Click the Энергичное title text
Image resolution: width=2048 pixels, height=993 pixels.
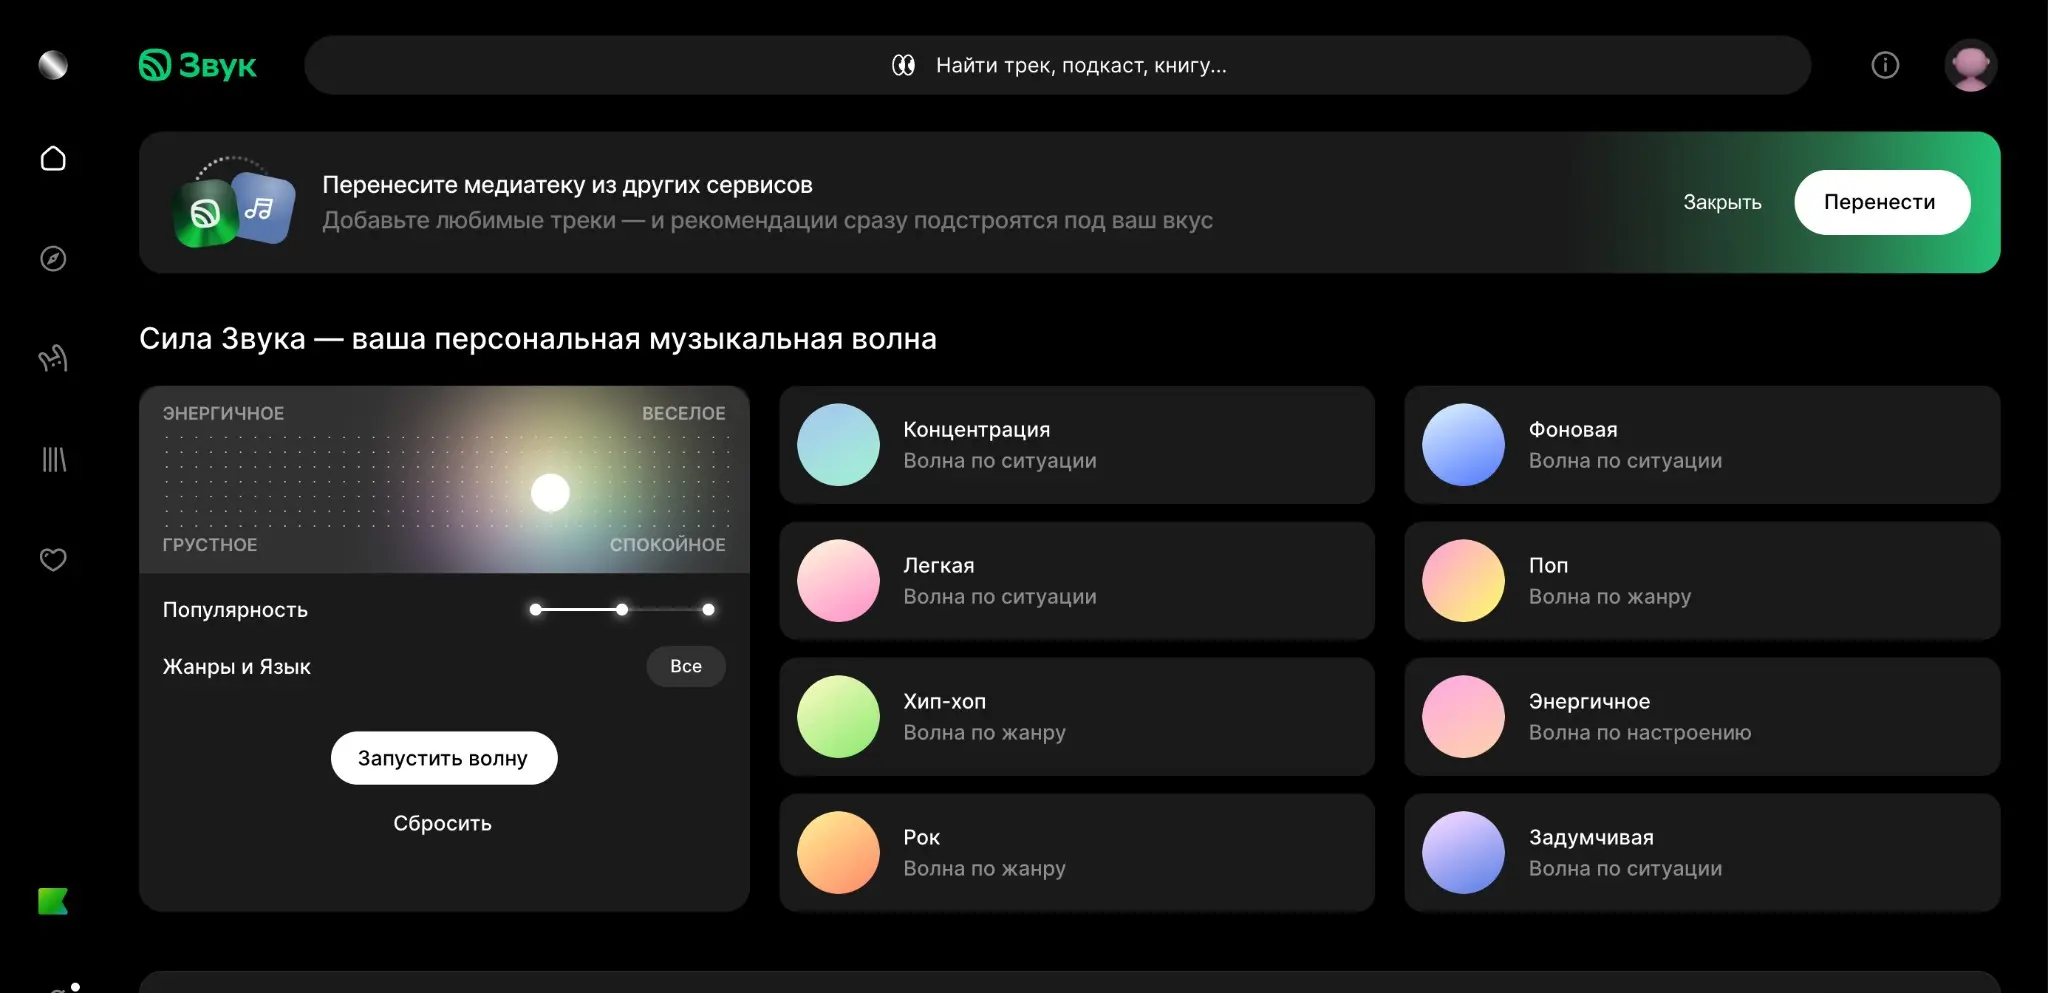pos(1589,701)
